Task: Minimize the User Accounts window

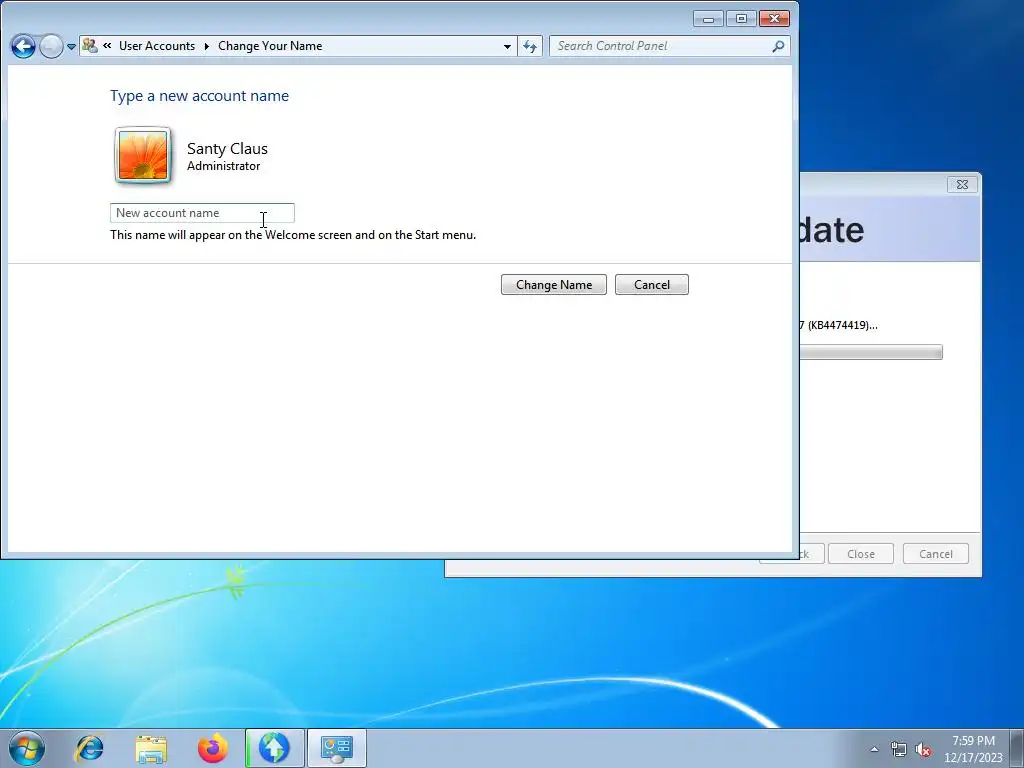Action: click(x=709, y=19)
